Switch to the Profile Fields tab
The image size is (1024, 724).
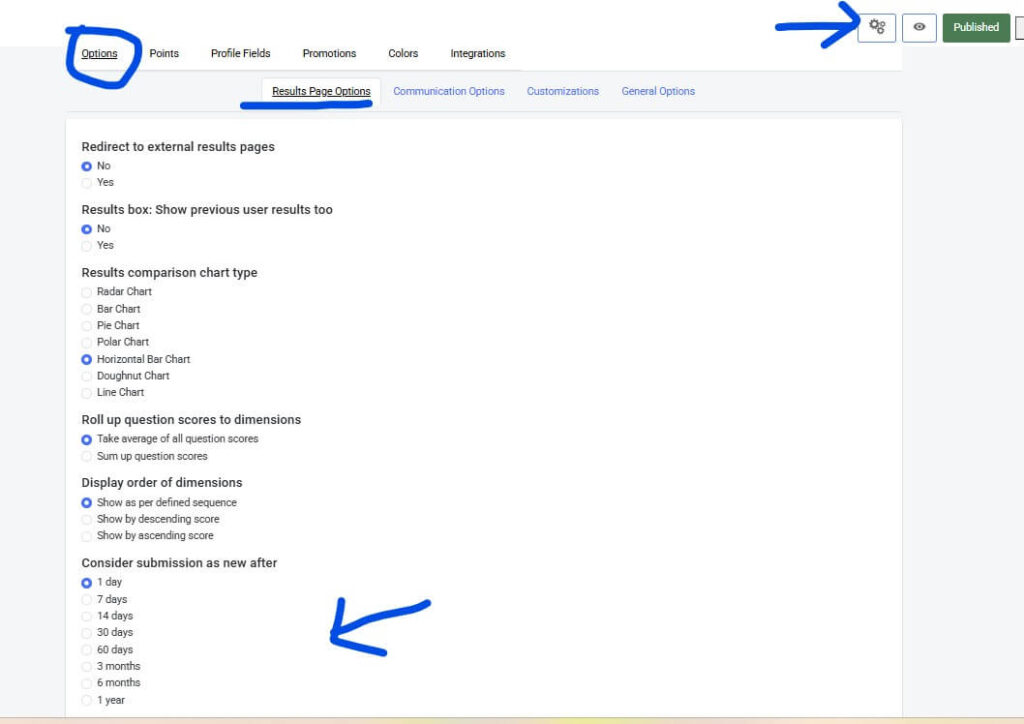click(240, 53)
